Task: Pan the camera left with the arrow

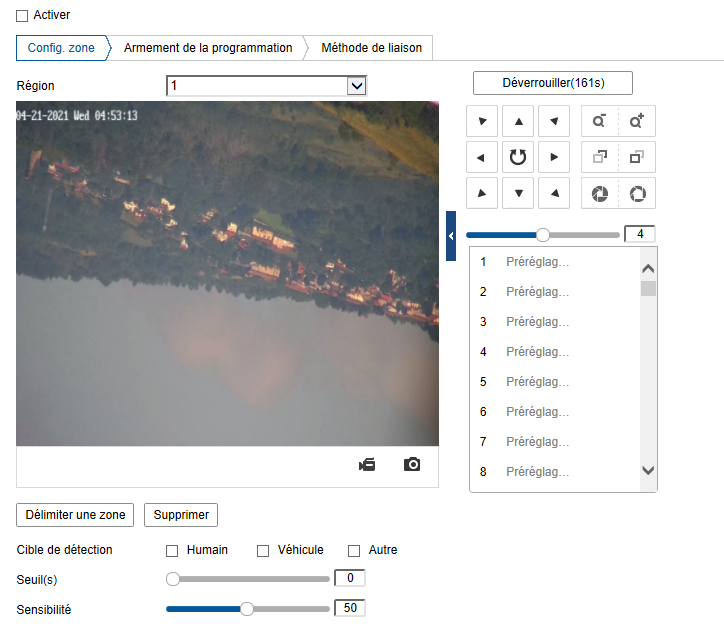Action: pyautogui.click(x=481, y=157)
